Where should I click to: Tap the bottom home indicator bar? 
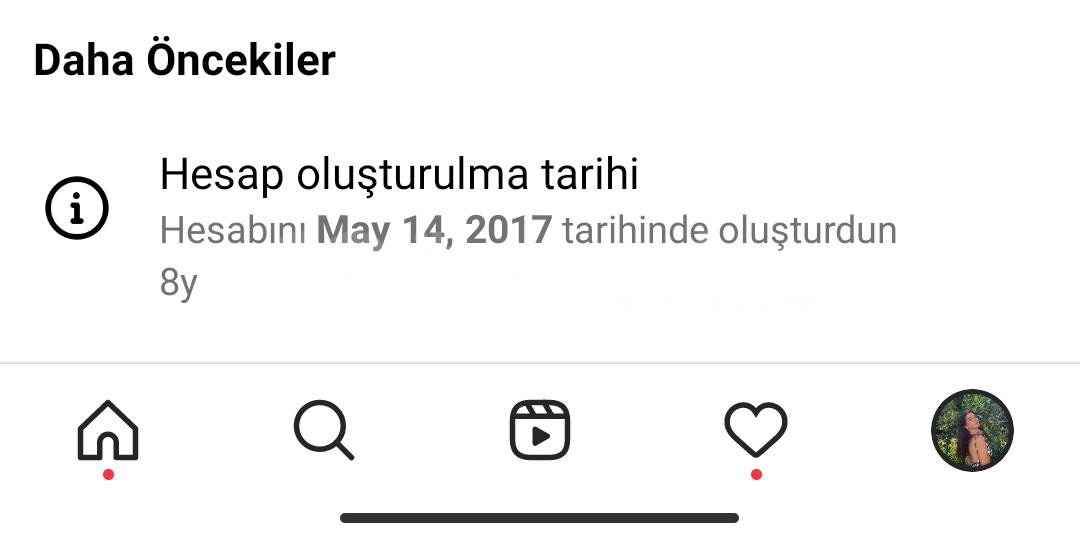tap(539, 518)
